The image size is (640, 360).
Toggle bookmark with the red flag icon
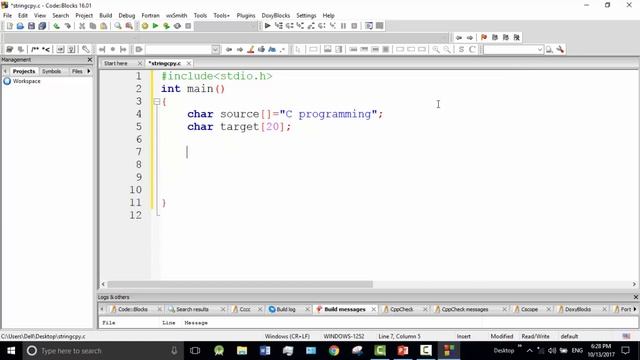(x=484, y=37)
